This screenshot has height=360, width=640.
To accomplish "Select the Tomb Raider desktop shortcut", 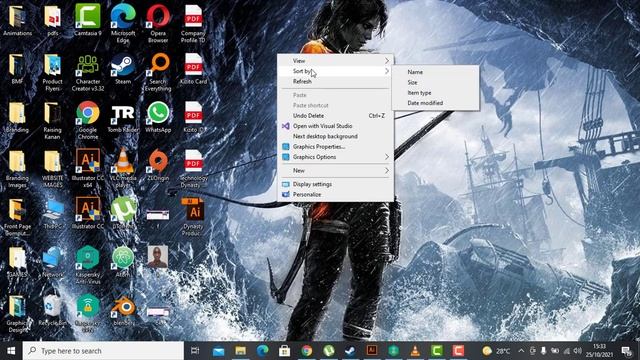I will [x=123, y=118].
